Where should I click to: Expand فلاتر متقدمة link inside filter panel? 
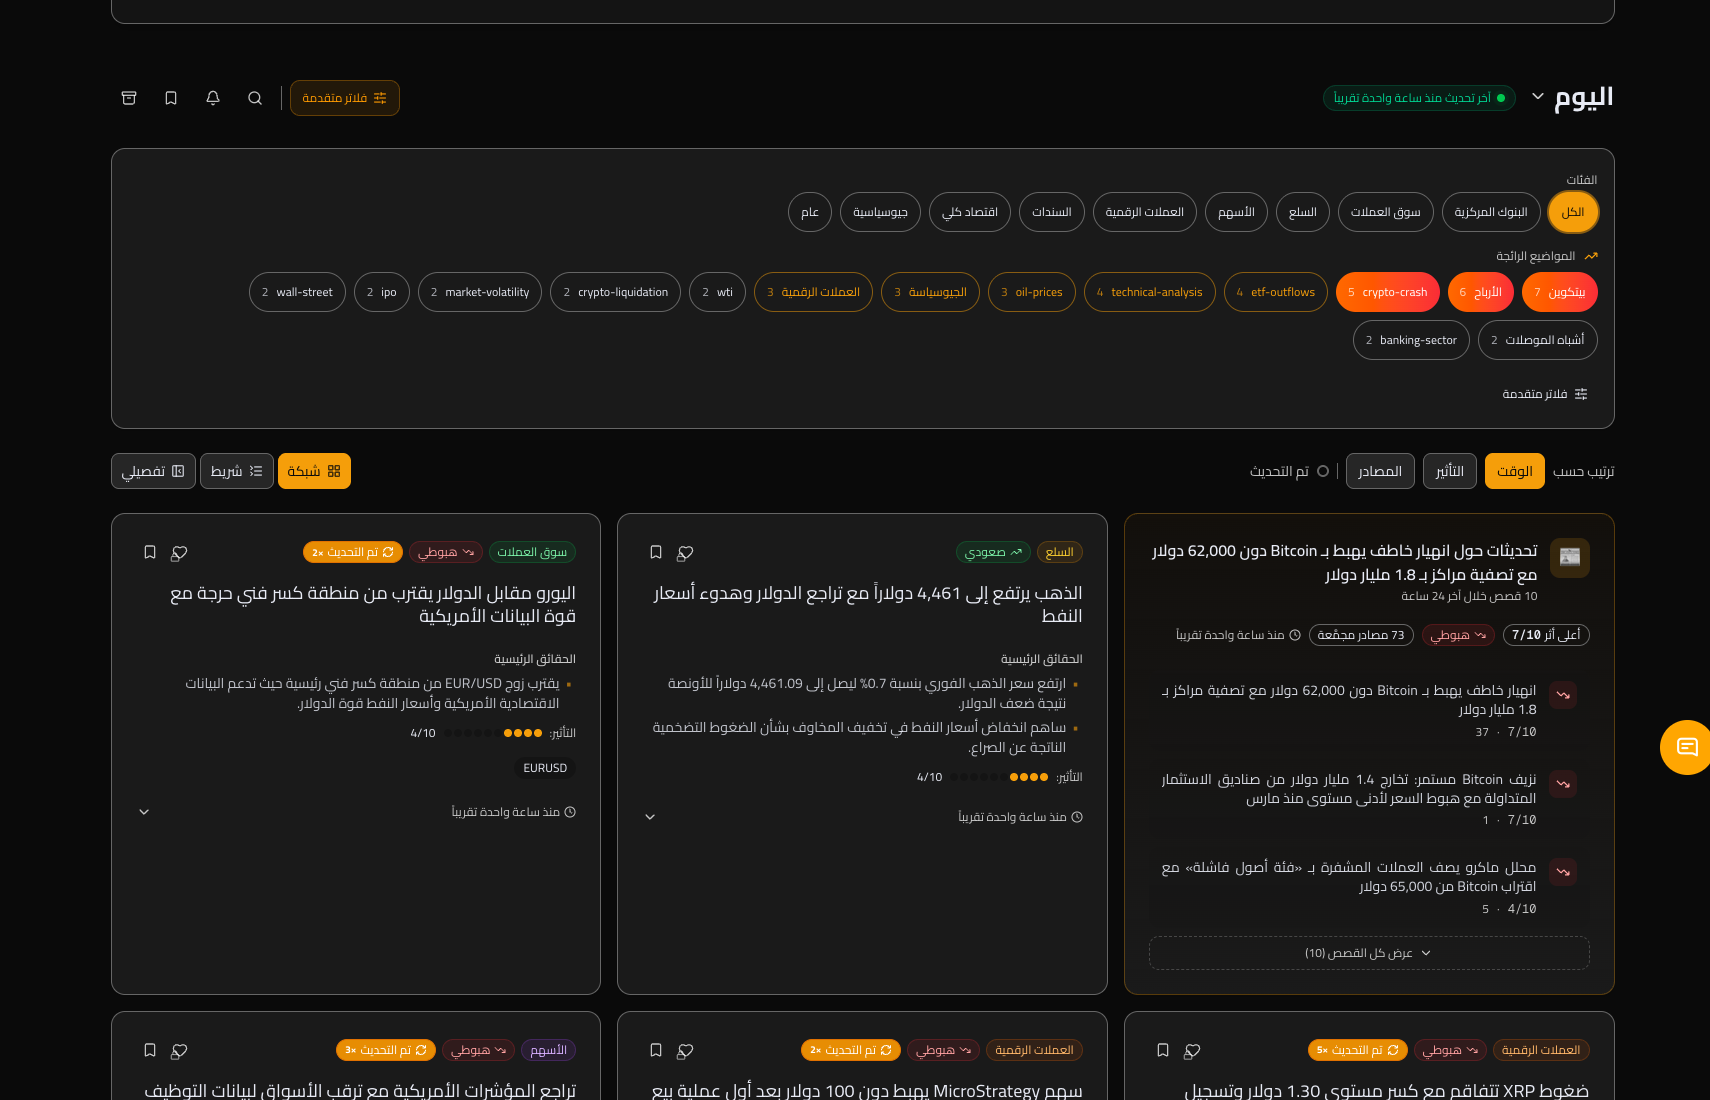click(x=1545, y=394)
